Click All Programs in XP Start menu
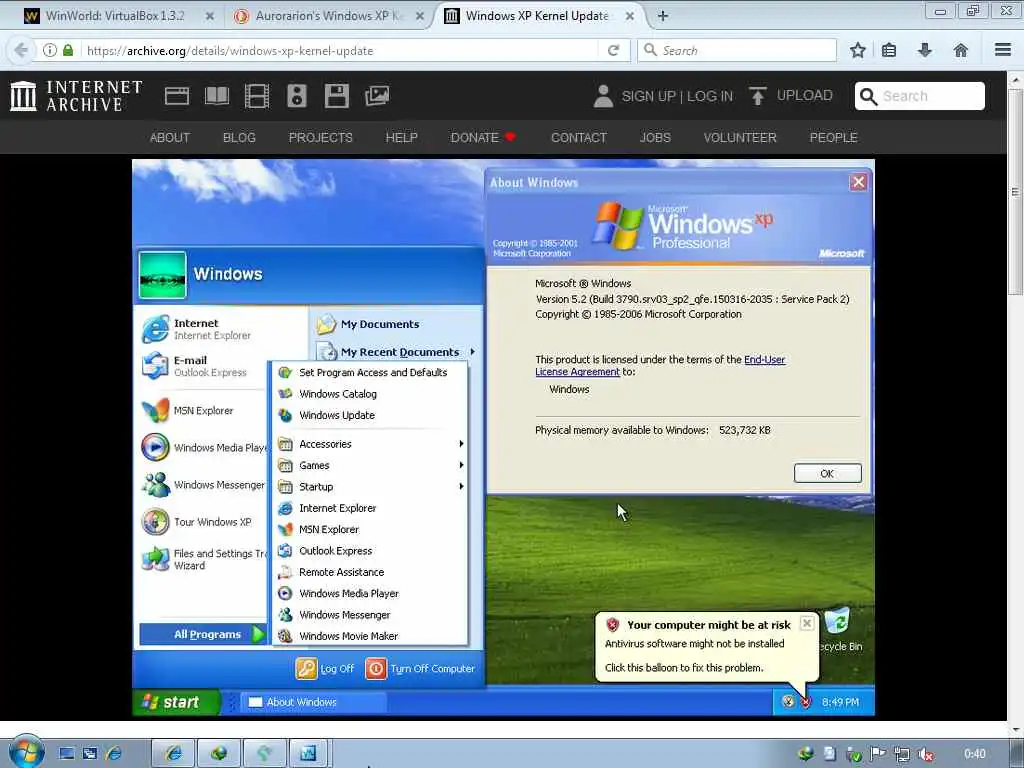Screen dimensions: 1024x768 pyautogui.click(x=203, y=634)
